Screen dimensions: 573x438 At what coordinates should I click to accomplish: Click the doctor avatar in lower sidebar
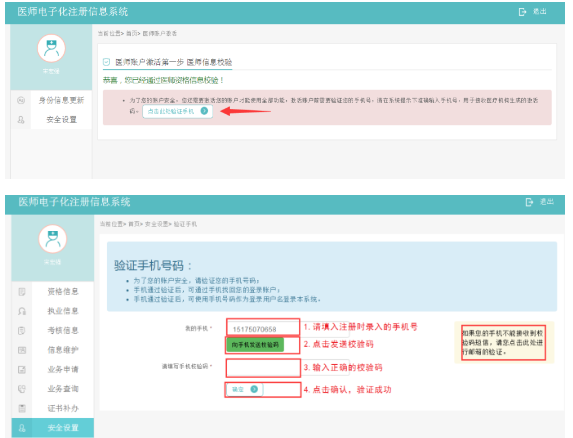click(x=53, y=239)
